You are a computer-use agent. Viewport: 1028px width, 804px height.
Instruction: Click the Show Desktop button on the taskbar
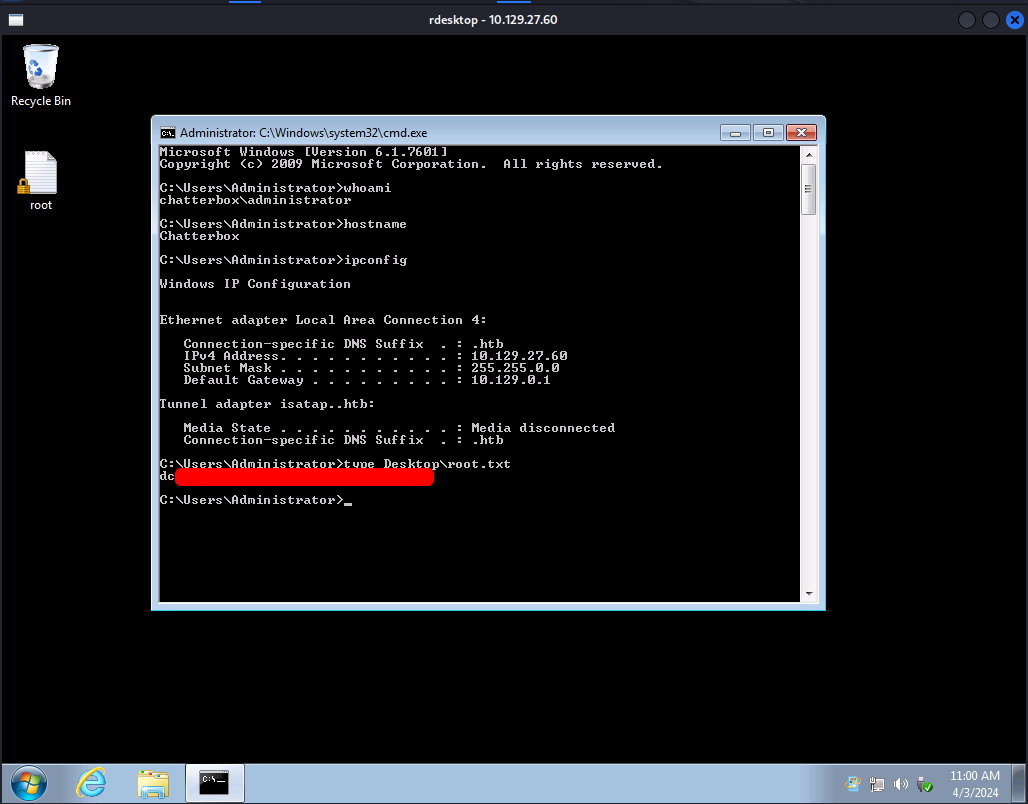(1020, 783)
